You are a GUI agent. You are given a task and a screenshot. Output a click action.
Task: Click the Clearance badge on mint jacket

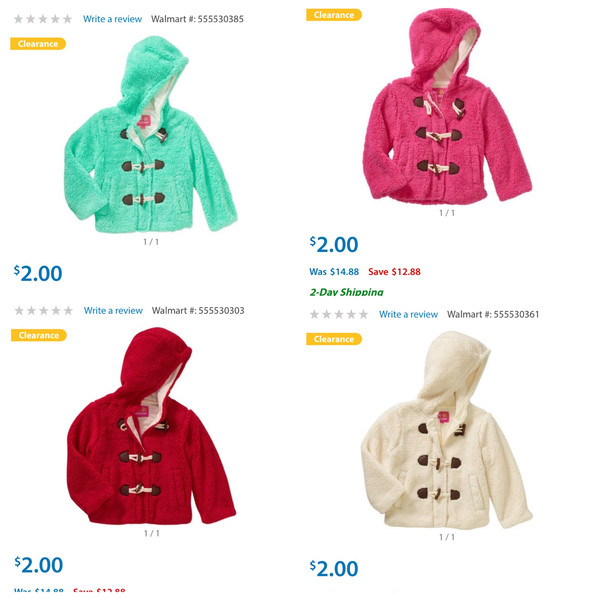click(x=38, y=44)
